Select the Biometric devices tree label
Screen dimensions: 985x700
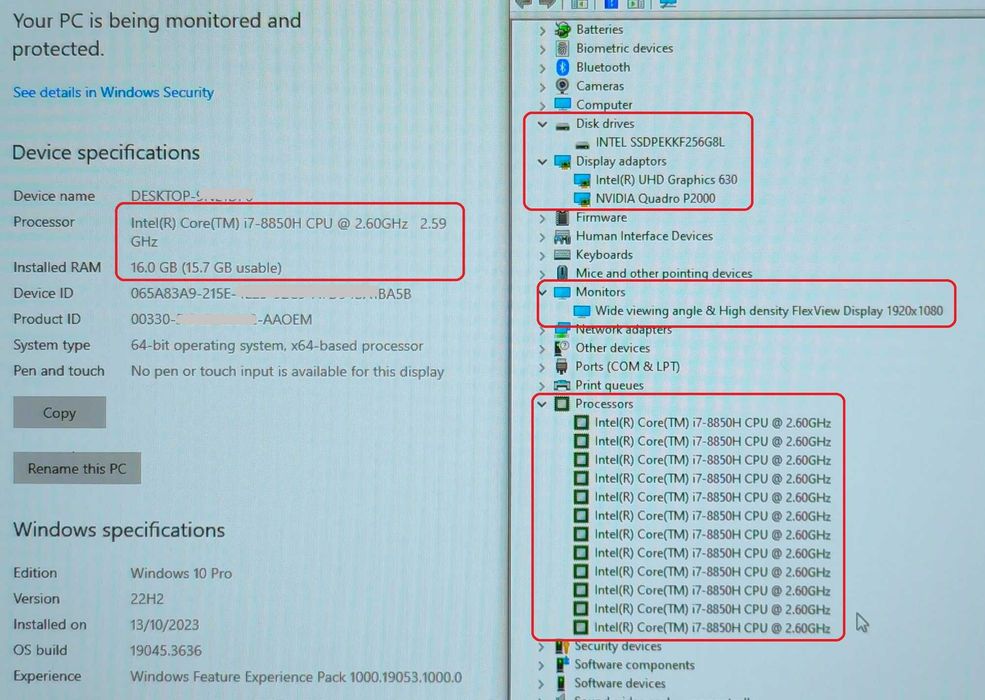click(624, 48)
